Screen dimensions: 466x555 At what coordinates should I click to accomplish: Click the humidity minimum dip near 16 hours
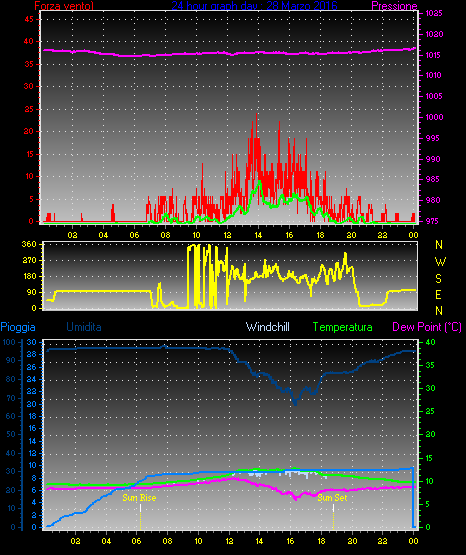(295, 402)
